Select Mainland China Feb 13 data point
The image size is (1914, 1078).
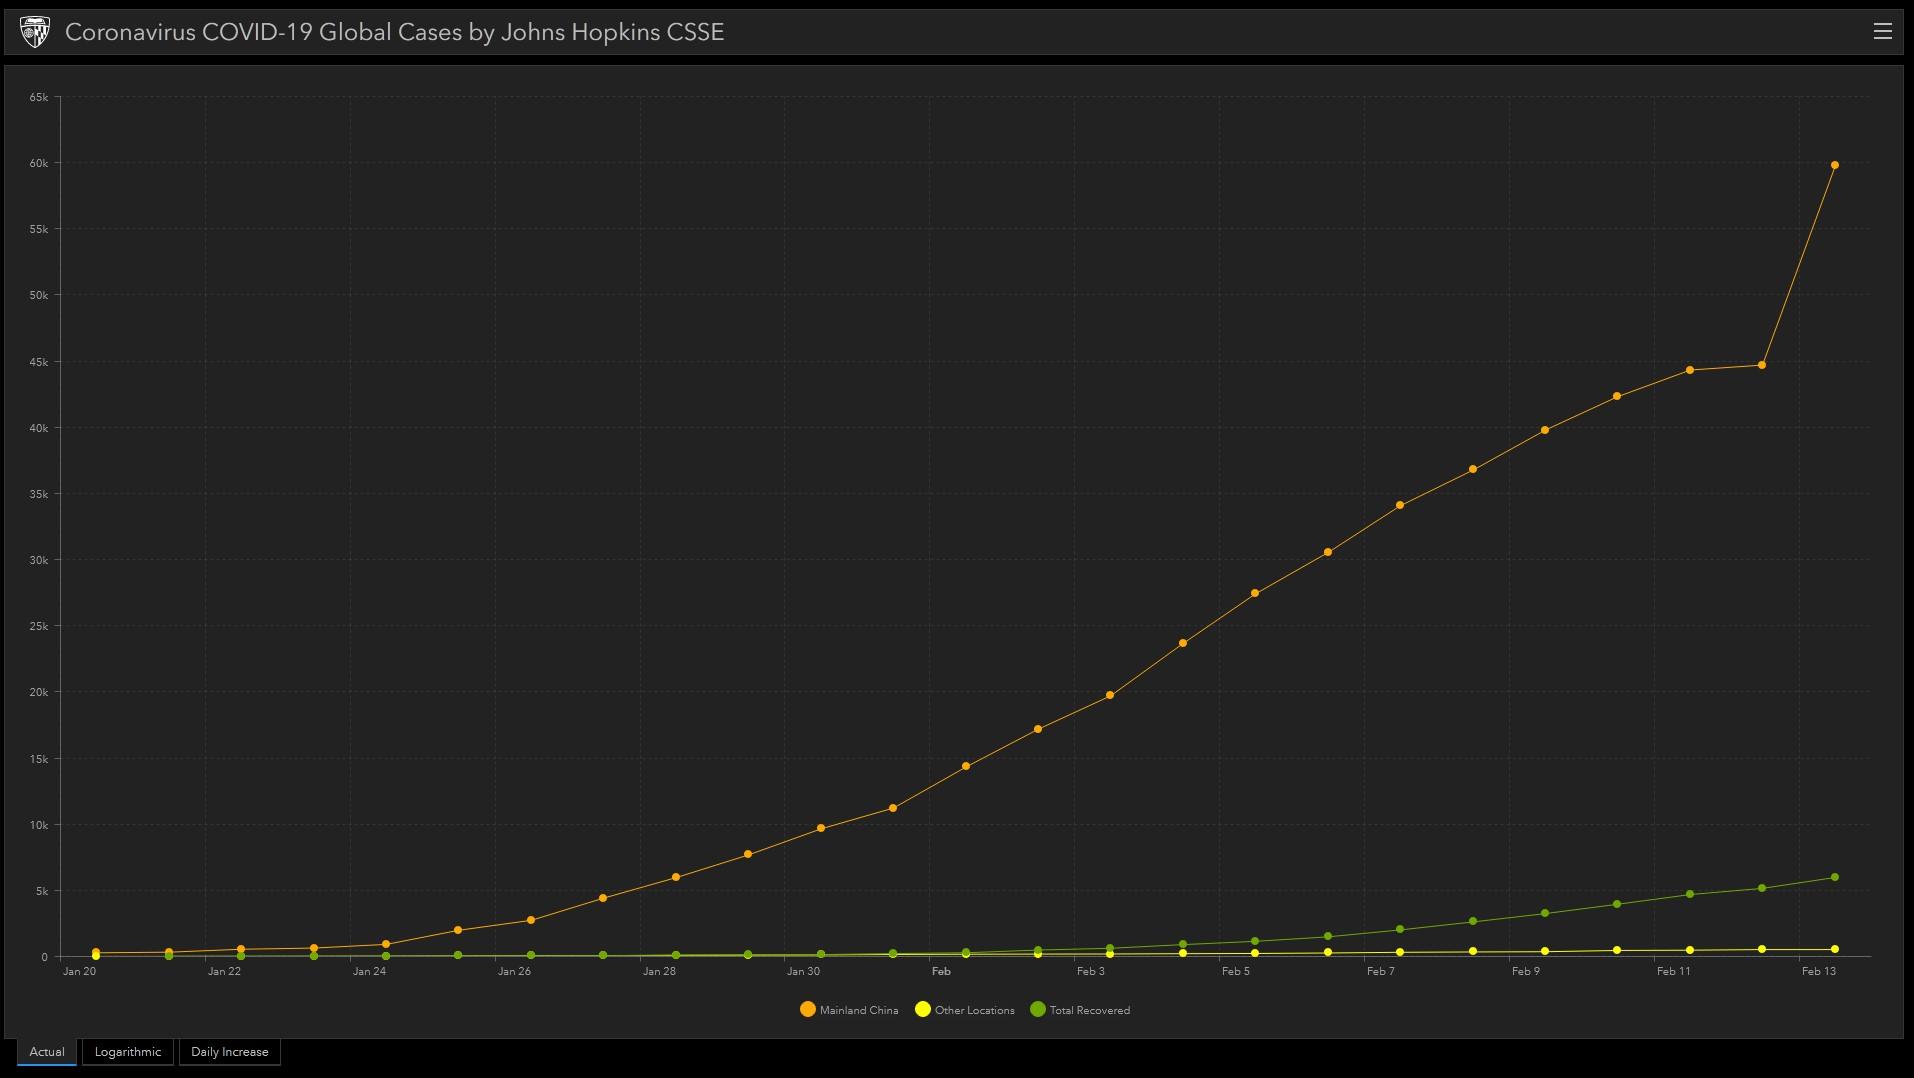coord(1834,165)
